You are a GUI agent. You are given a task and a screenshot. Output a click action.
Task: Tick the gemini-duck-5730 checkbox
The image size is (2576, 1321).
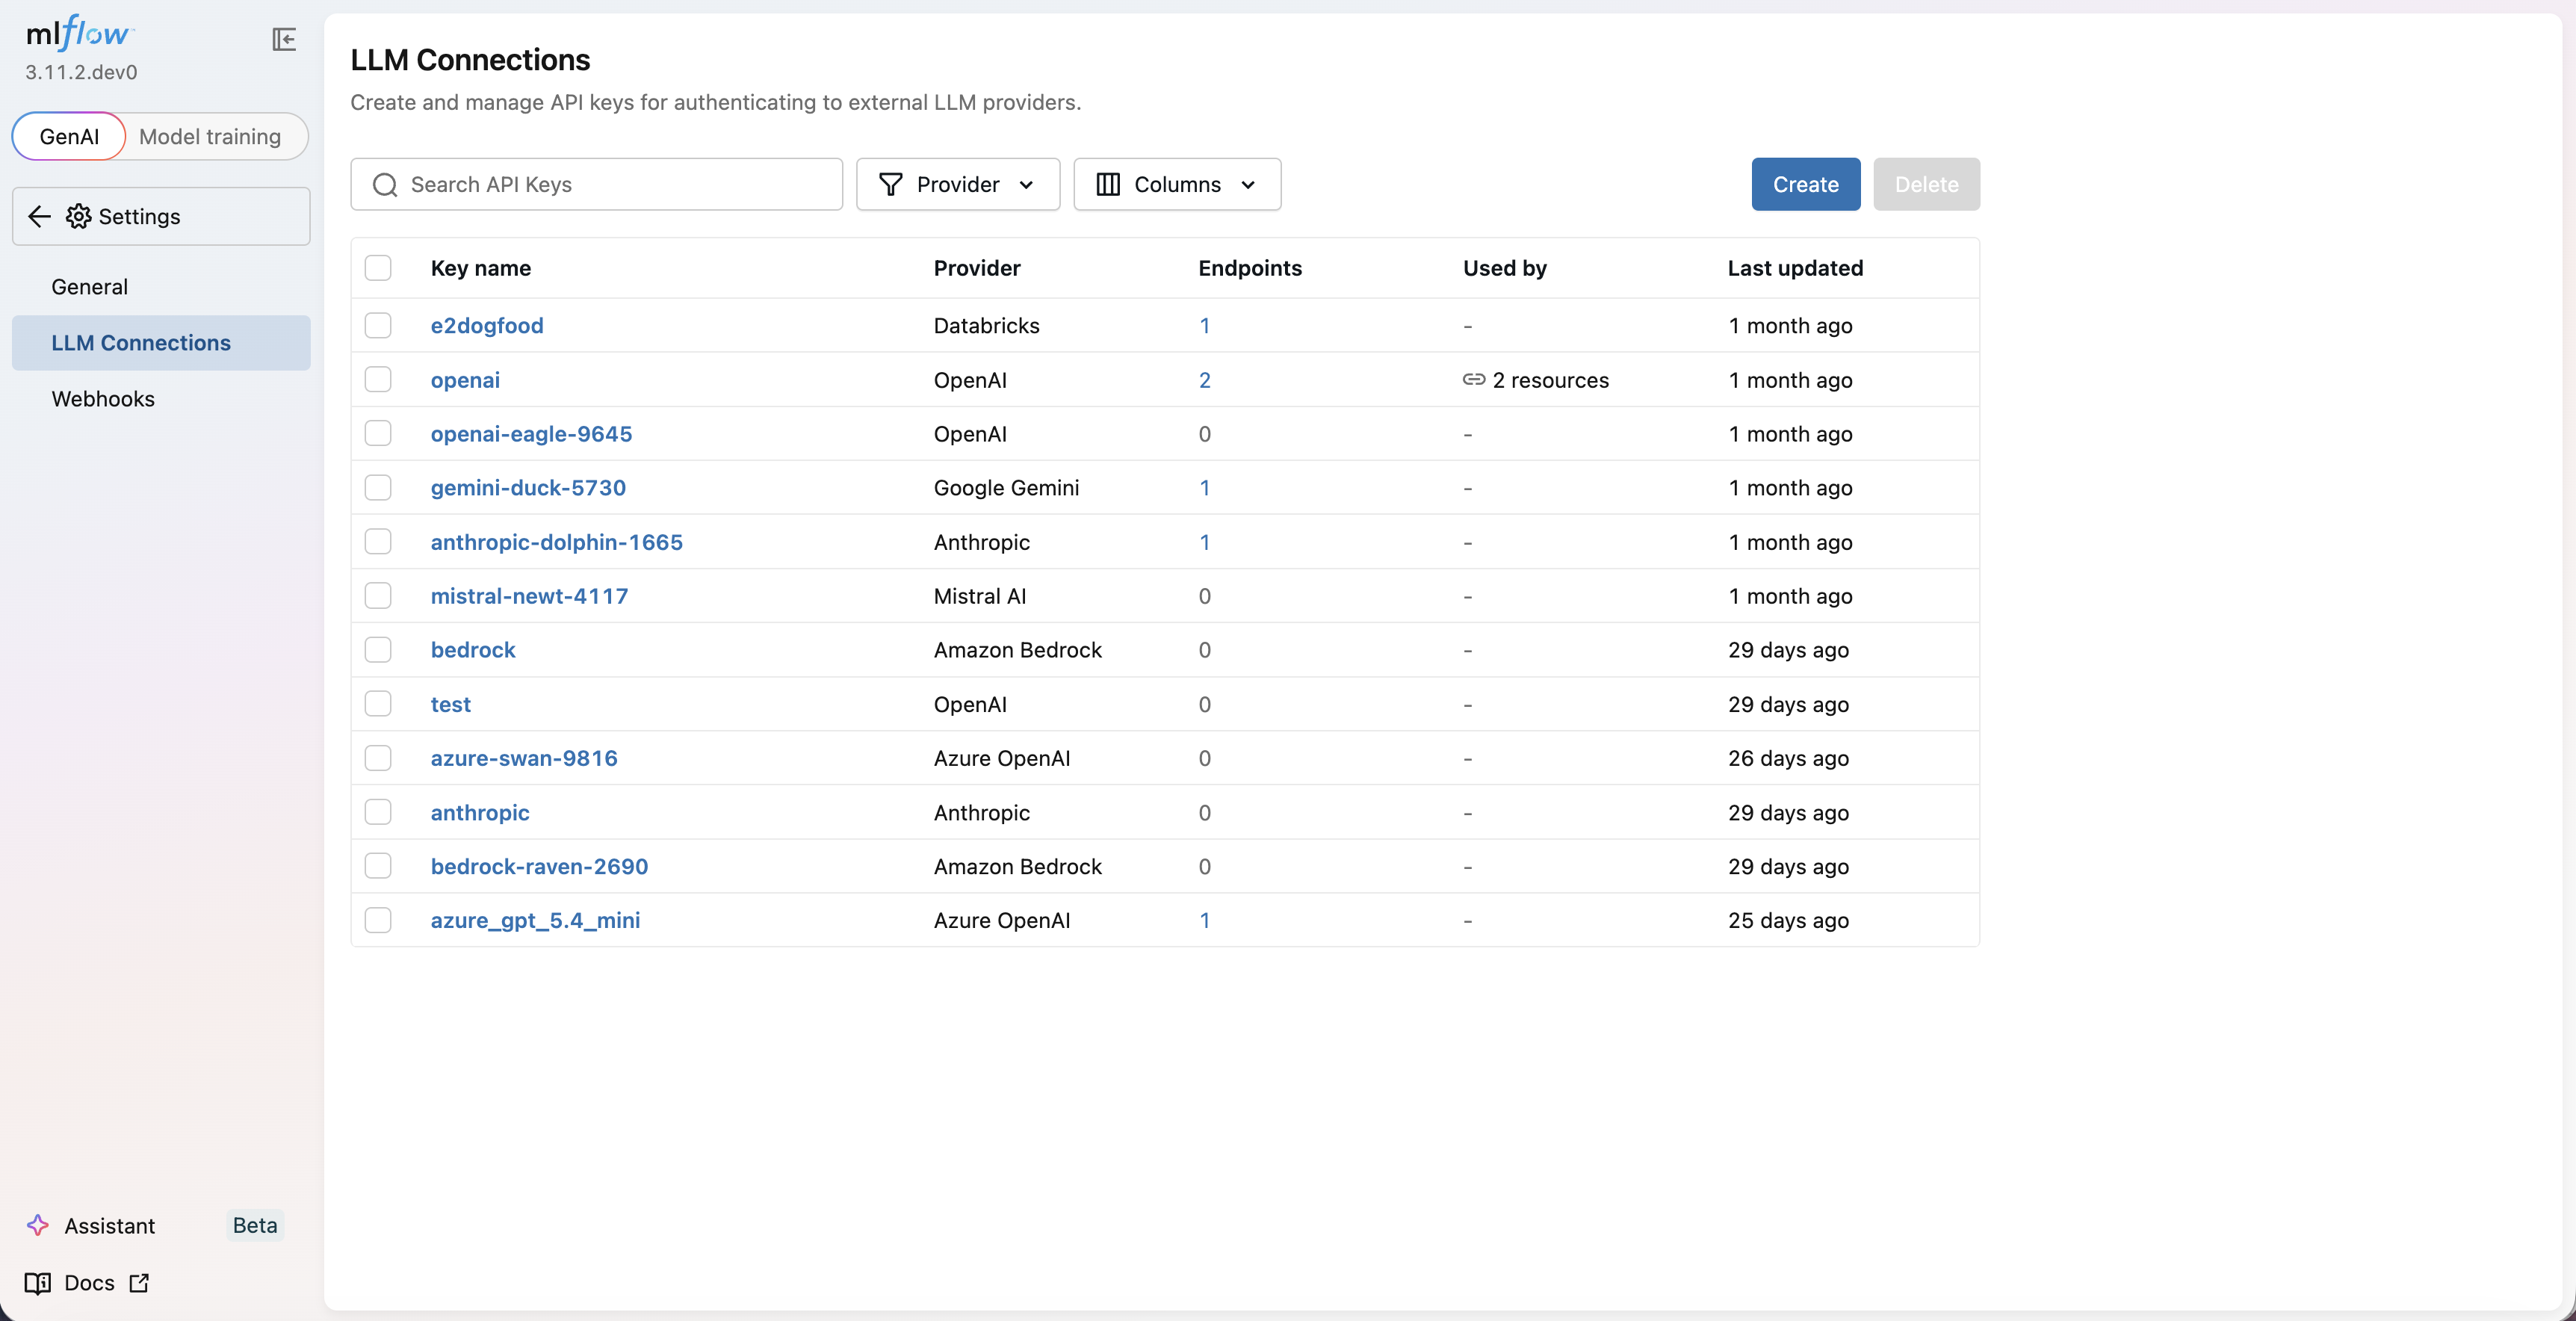[378, 487]
